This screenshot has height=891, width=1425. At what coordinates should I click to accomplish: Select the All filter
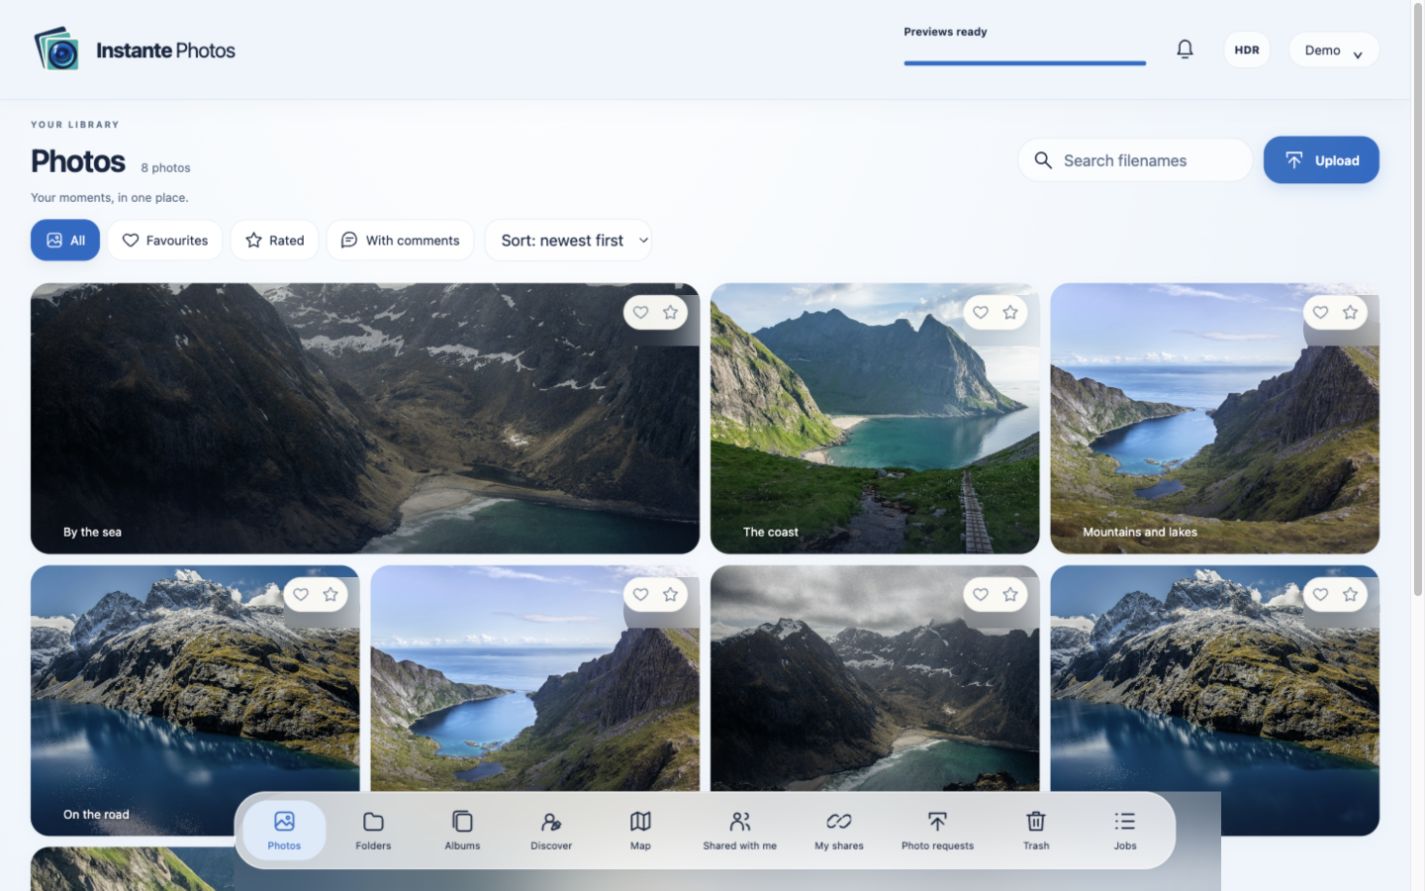click(65, 240)
